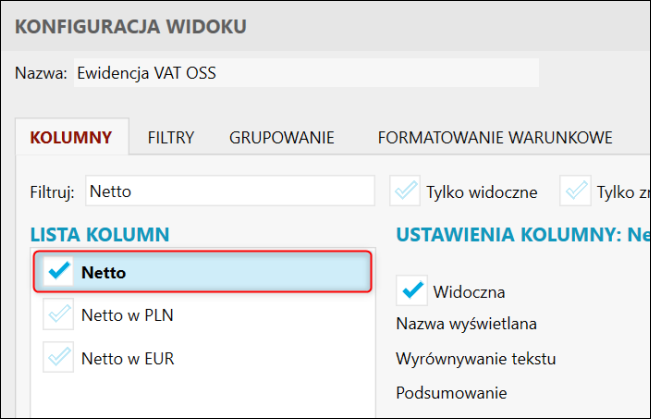Viewport: 651px width, 419px height.
Task: Switch to the KOLUMNY tab
Action: 70,137
